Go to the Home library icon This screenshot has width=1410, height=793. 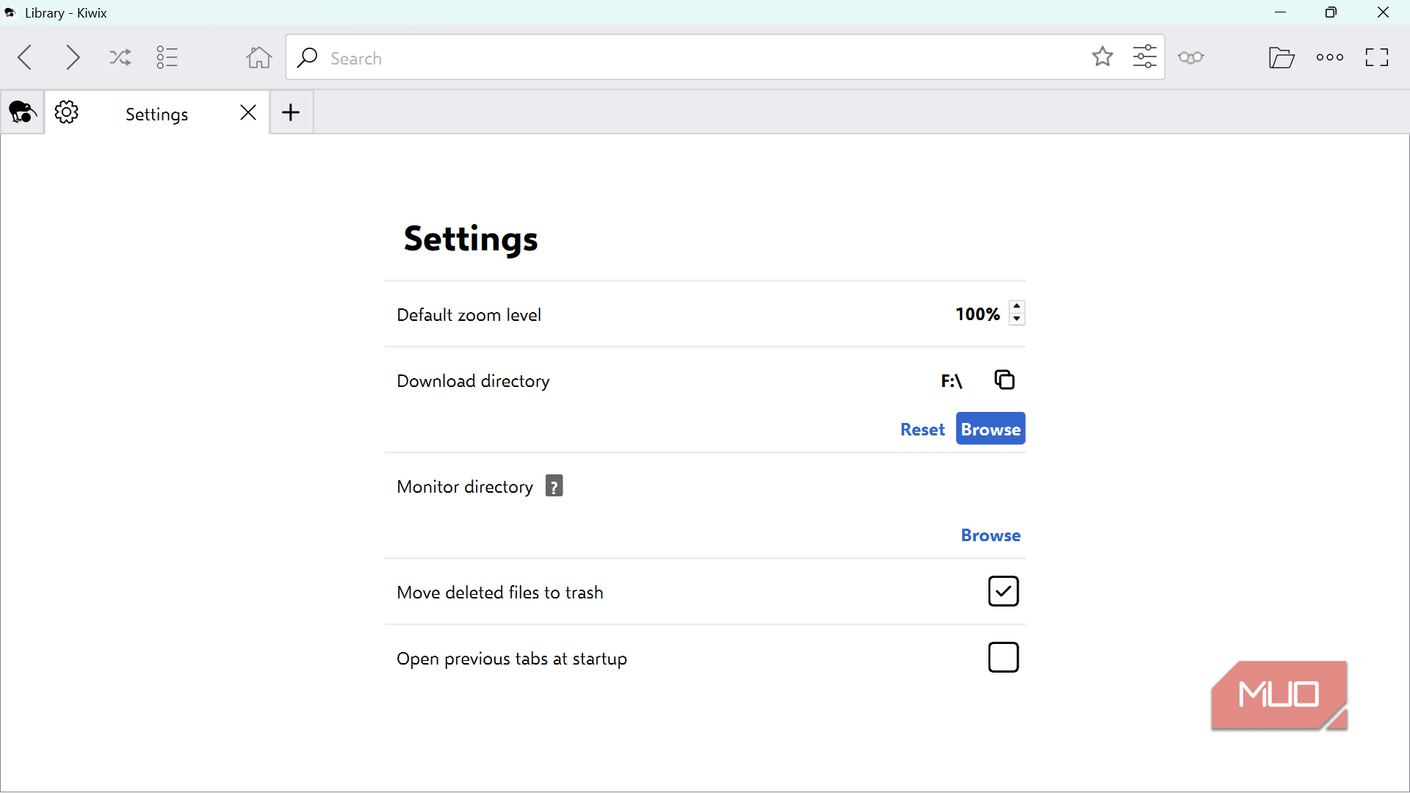[x=259, y=58]
